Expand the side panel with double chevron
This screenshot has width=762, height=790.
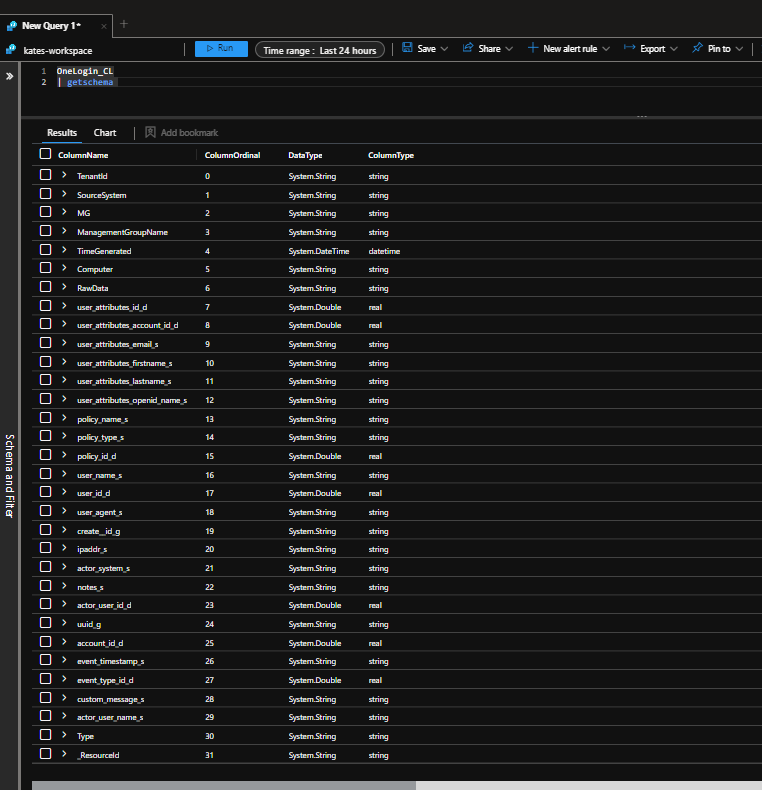coord(10,76)
